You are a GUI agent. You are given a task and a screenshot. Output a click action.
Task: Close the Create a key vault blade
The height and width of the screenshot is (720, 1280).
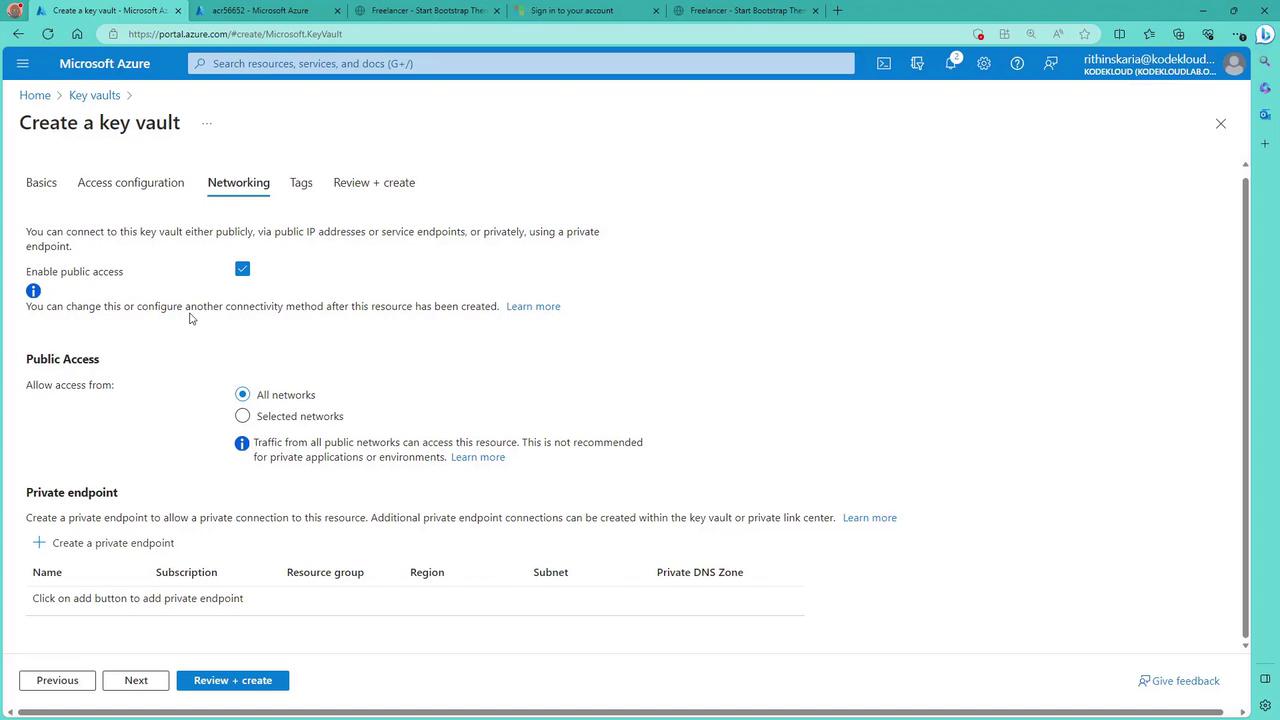[1220, 124]
